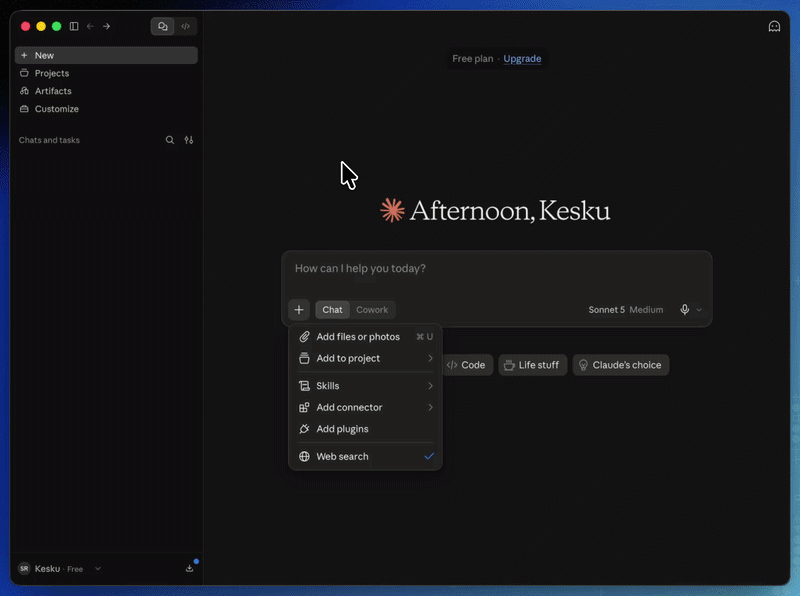Start a New chat in sidebar

coord(106,55)
